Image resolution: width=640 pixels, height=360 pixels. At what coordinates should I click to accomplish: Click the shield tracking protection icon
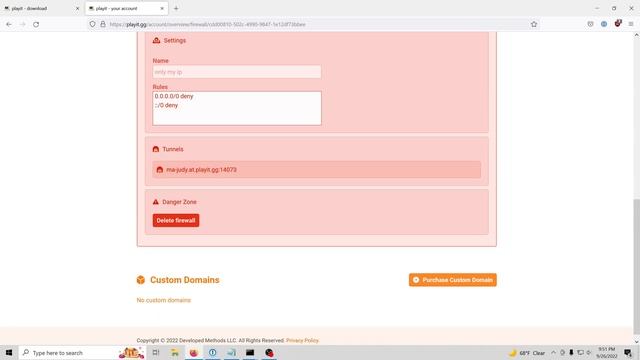point(93,24)
